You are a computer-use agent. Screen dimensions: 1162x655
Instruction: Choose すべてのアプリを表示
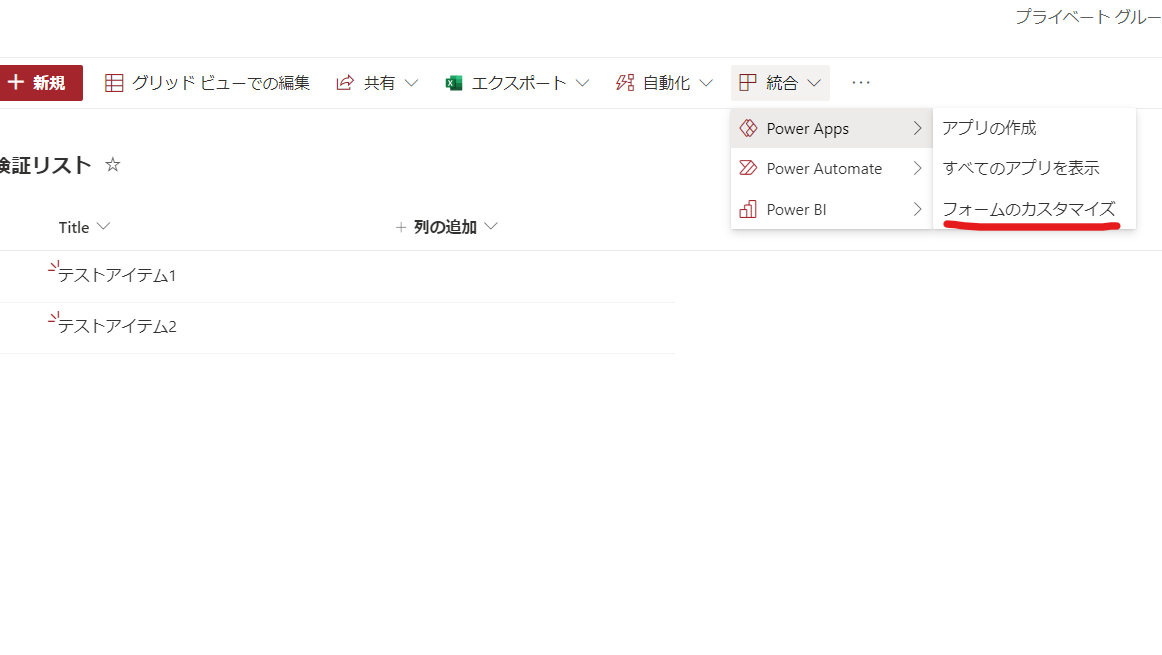click(x=1021, y=168)
